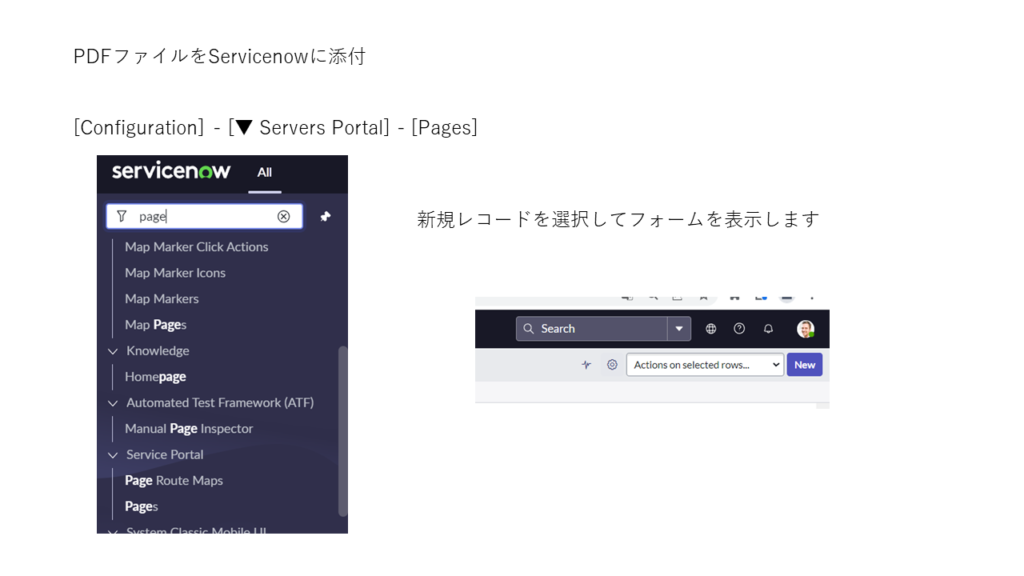Collapse the Knowledge section
The width and height of the screenshot is (1024, 576).
(113, 351)
